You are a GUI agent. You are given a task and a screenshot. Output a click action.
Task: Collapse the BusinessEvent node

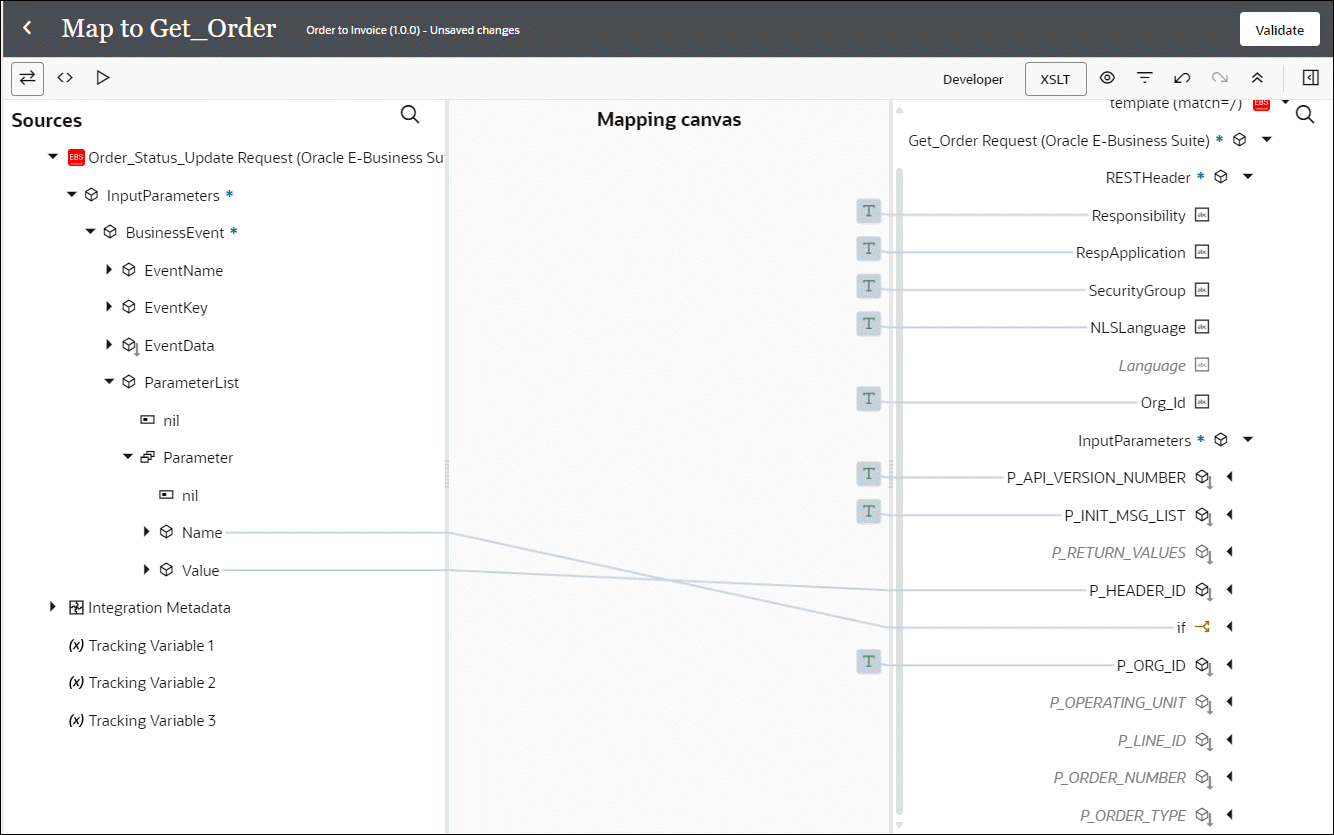click(90, 232)
